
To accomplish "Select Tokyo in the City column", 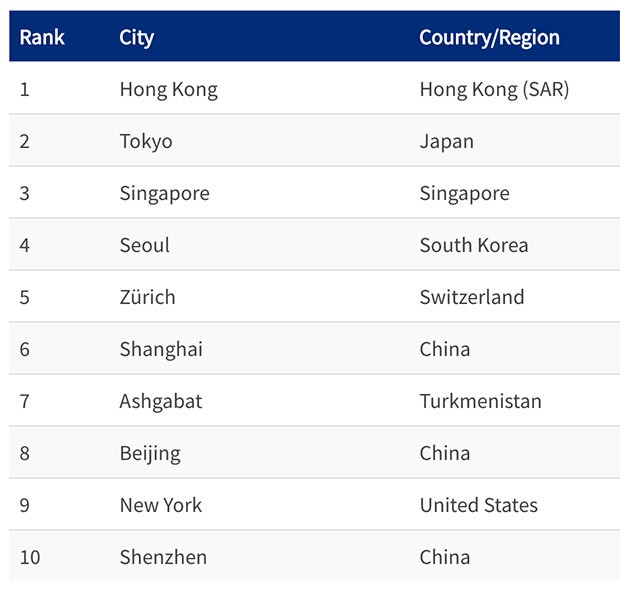I will click(x=146, y=142).
